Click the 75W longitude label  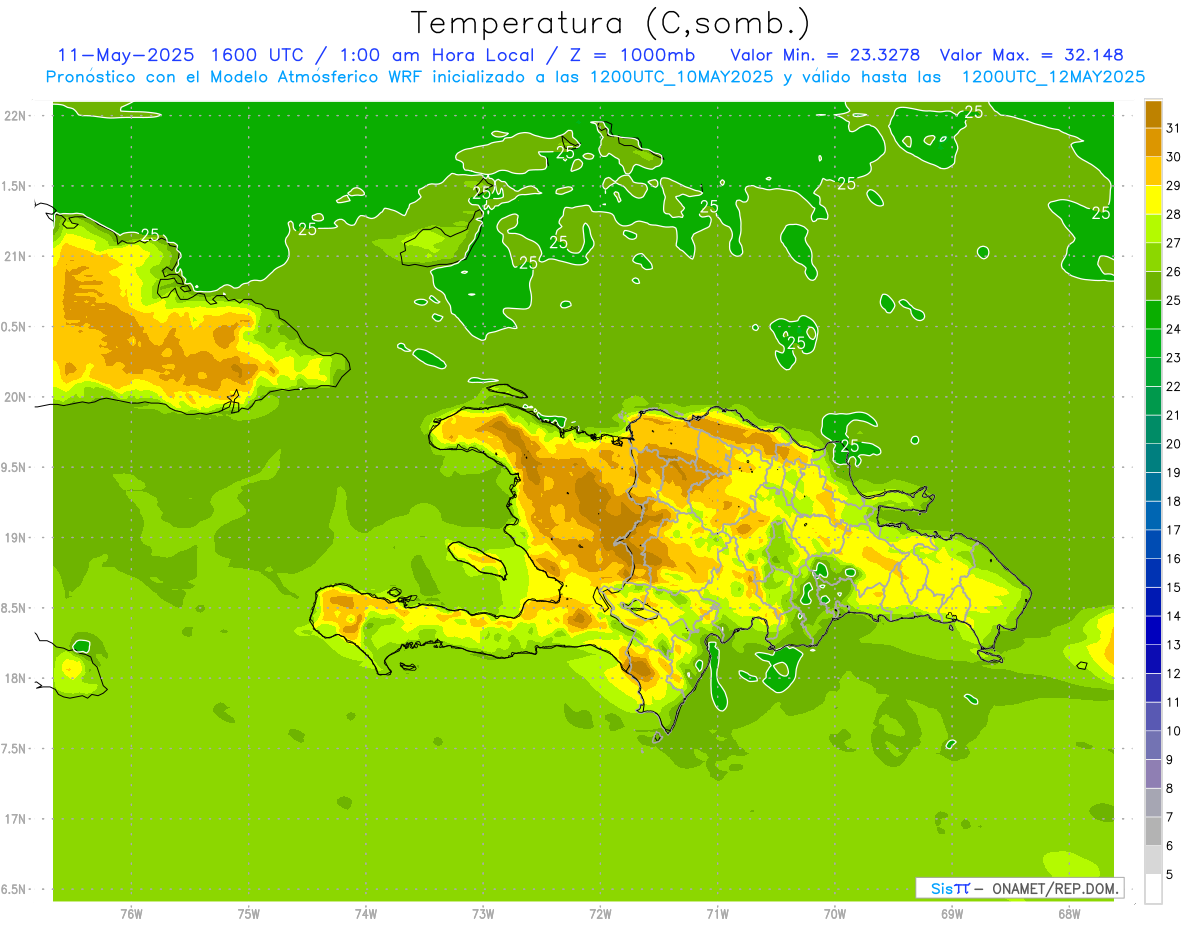coord(249,914)
